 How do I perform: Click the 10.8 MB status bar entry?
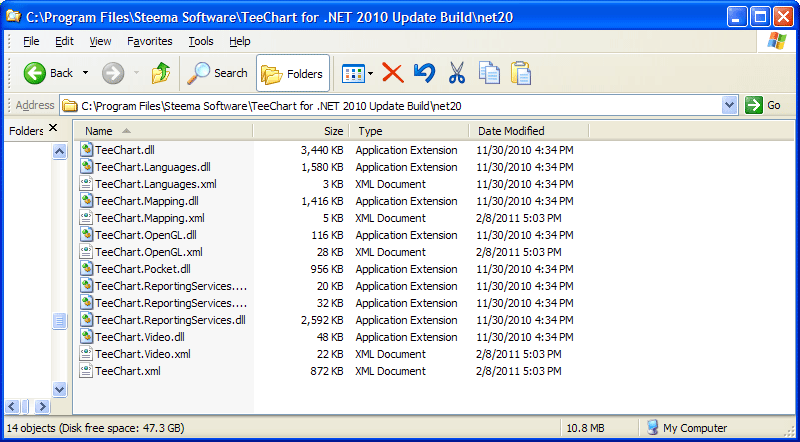click(x=585, y=428)
